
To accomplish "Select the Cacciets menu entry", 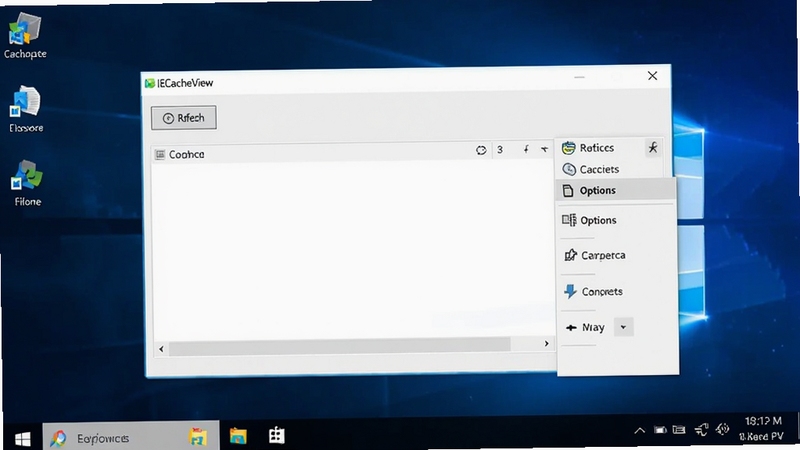I will [599, 169].
